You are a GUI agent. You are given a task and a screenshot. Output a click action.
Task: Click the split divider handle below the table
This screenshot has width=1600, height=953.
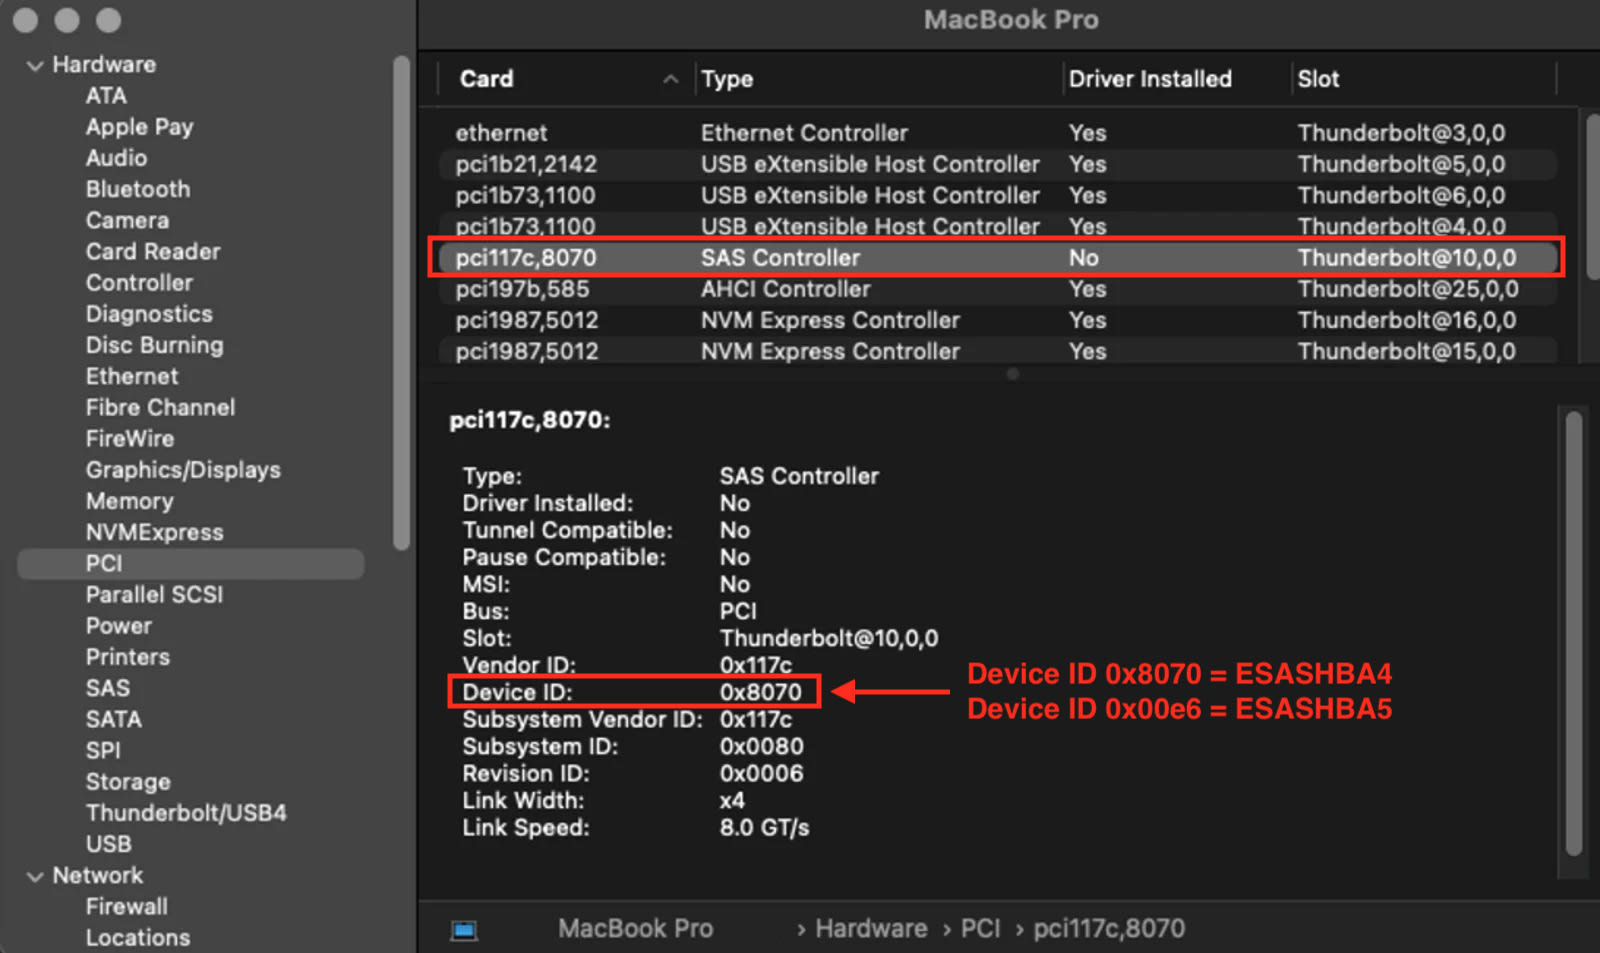(1012, 374)
